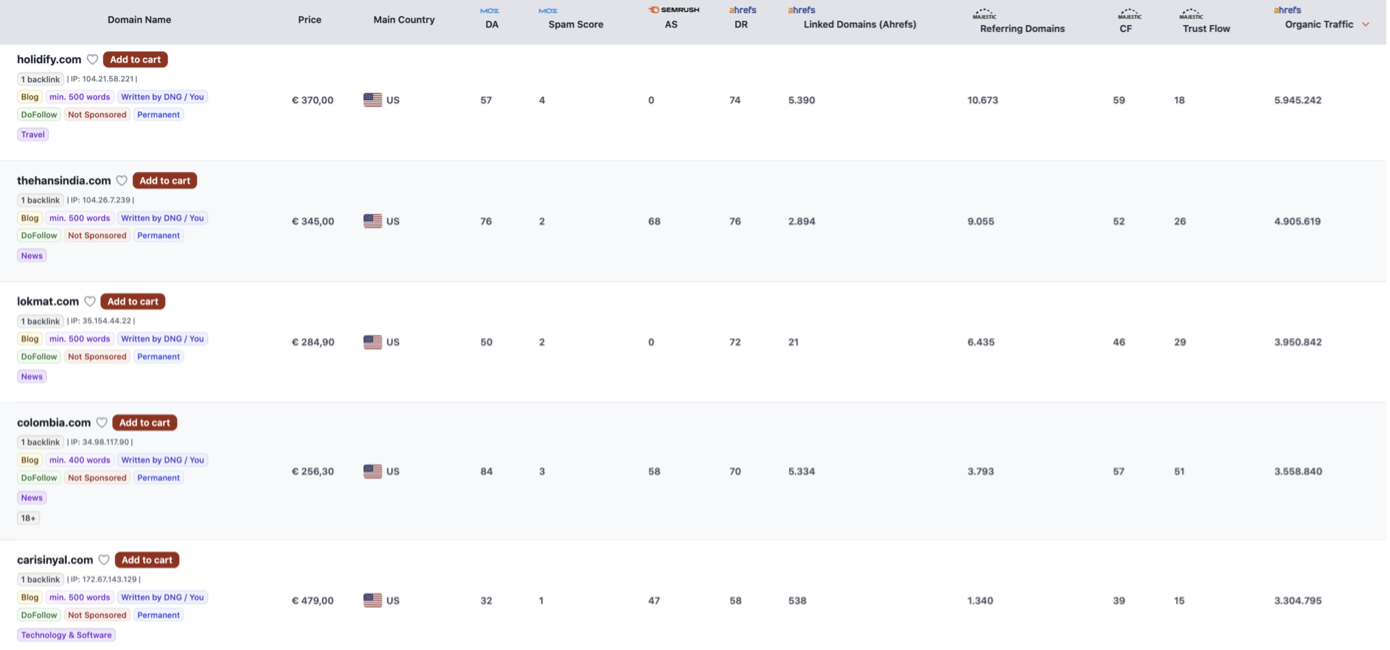Click heart icon beside thehansindia.com
Viewport: 1390px width, 650px height.
tap(122, 181)
